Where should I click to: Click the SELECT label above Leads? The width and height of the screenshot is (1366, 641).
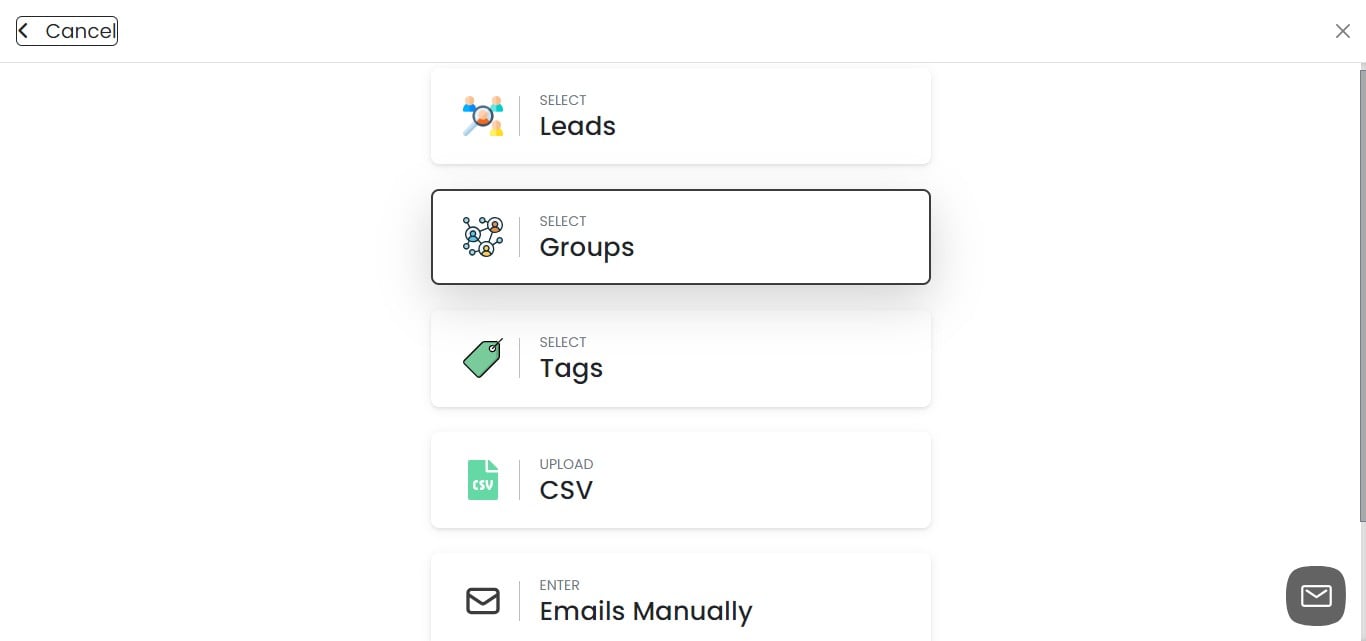pos(562,100)
